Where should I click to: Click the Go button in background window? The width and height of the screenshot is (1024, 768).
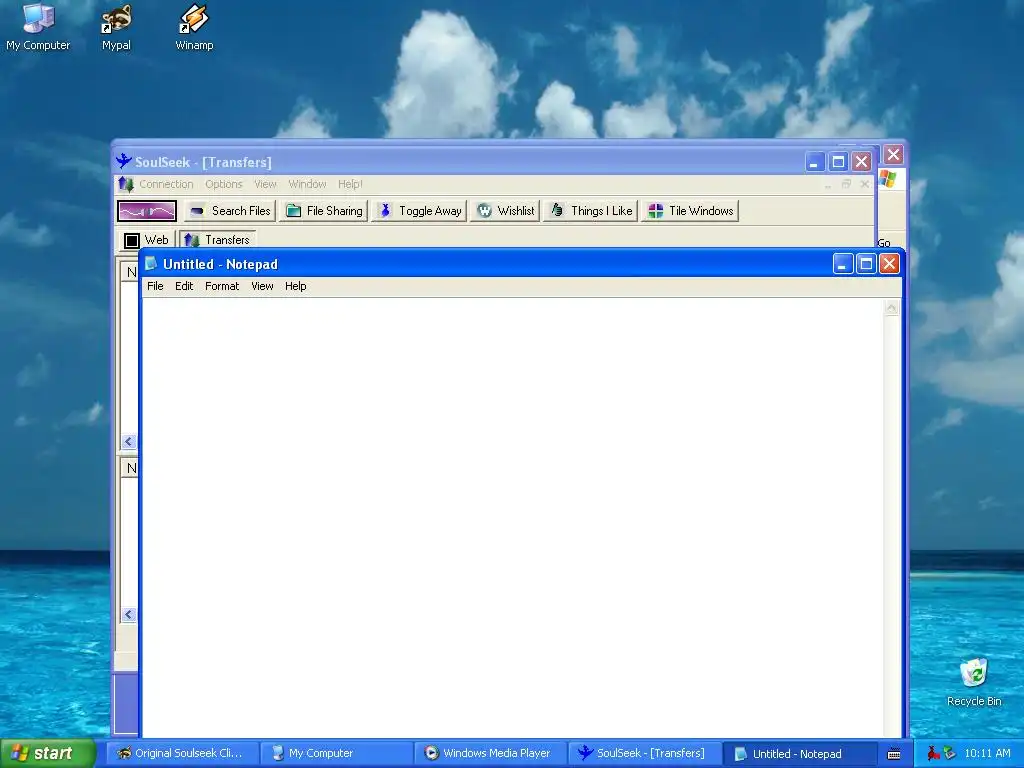click(884, 242)
